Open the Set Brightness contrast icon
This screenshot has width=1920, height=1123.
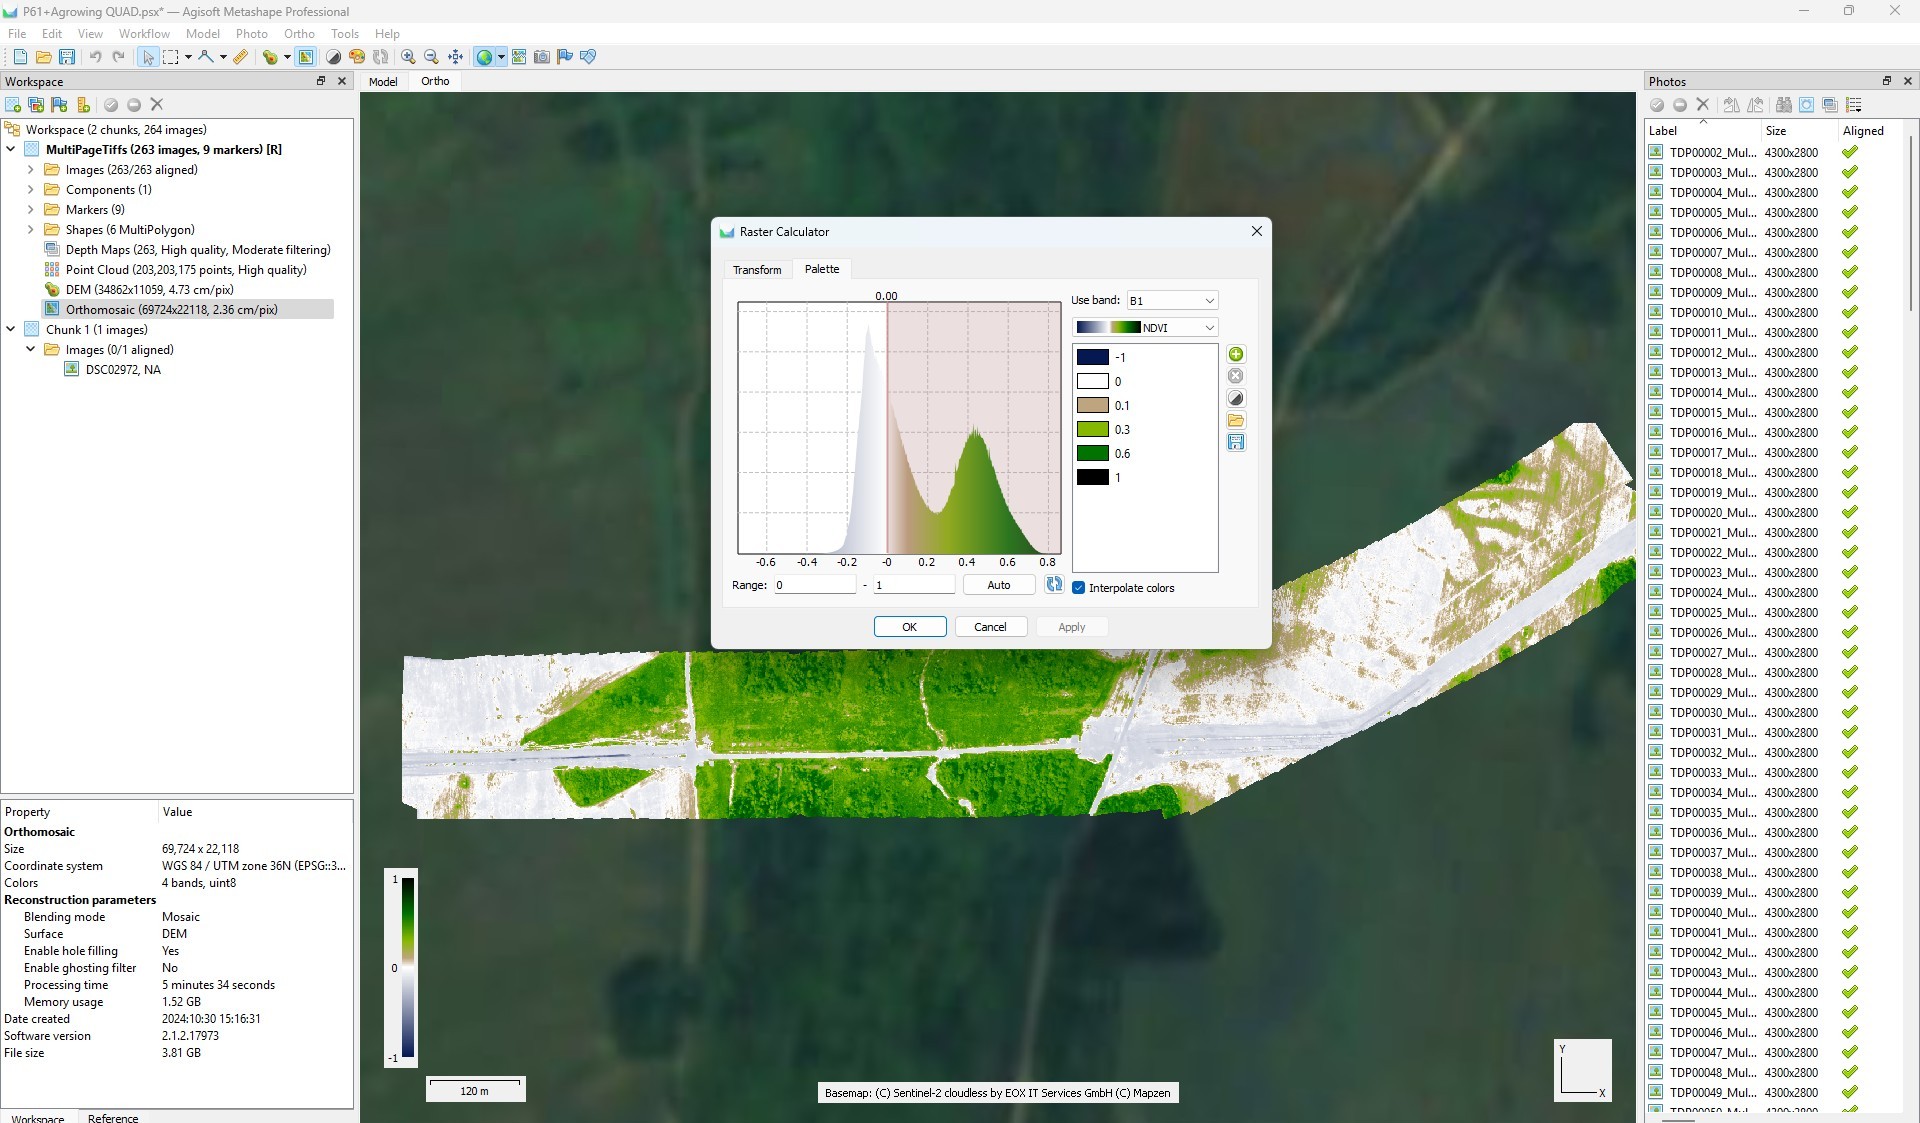[x=334, y=57]
